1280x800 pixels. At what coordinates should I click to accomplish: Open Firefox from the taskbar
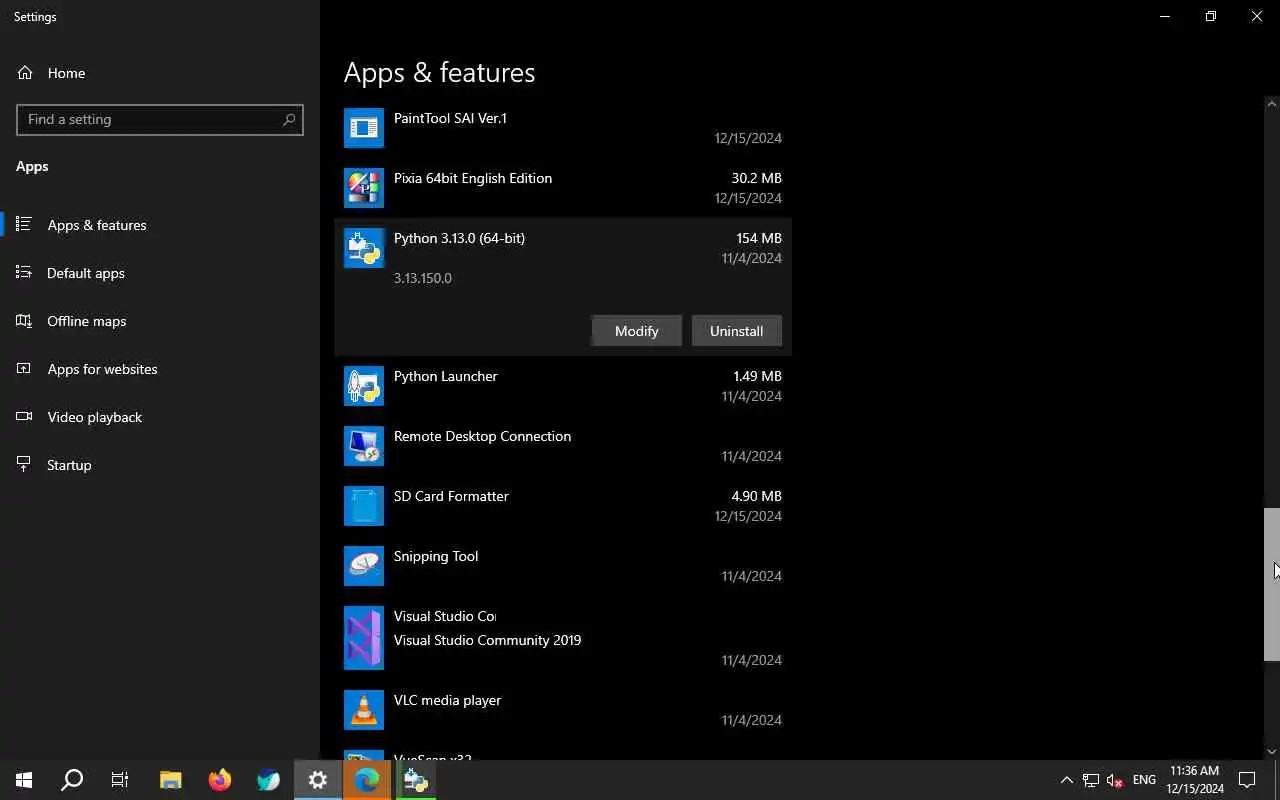[220, 780]
